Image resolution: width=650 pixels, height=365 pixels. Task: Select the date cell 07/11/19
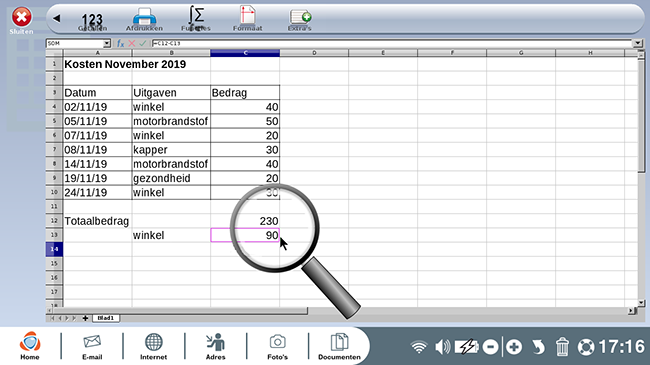(x=97, y=135)
